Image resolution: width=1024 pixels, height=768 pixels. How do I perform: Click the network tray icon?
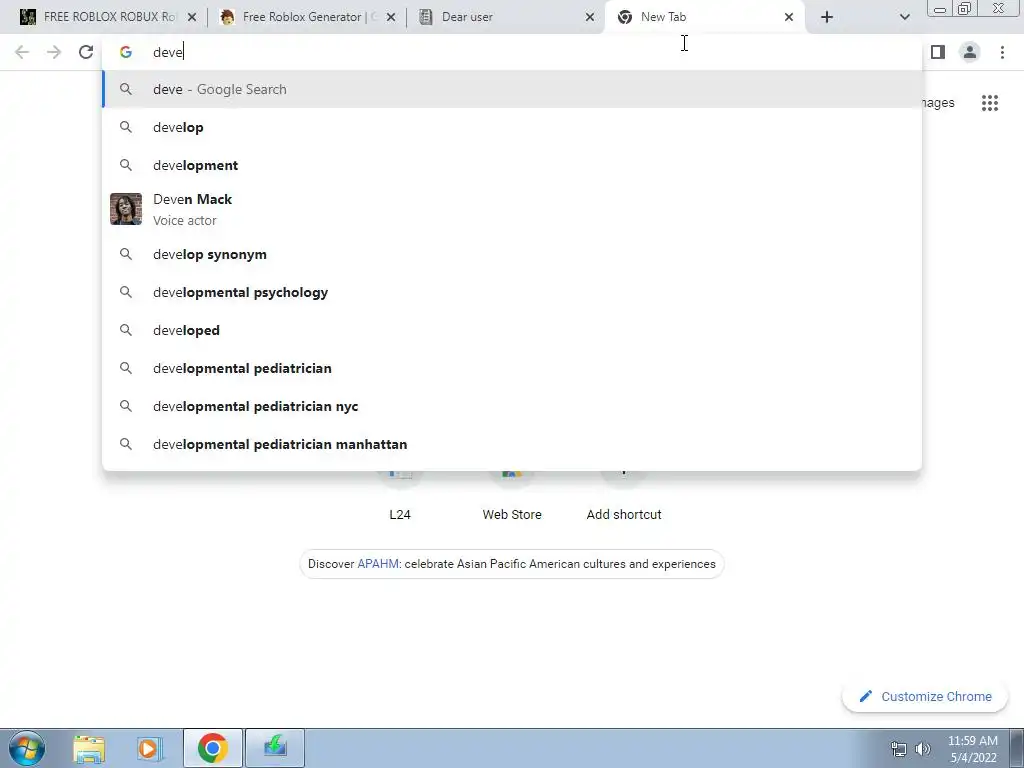point(899,749)
